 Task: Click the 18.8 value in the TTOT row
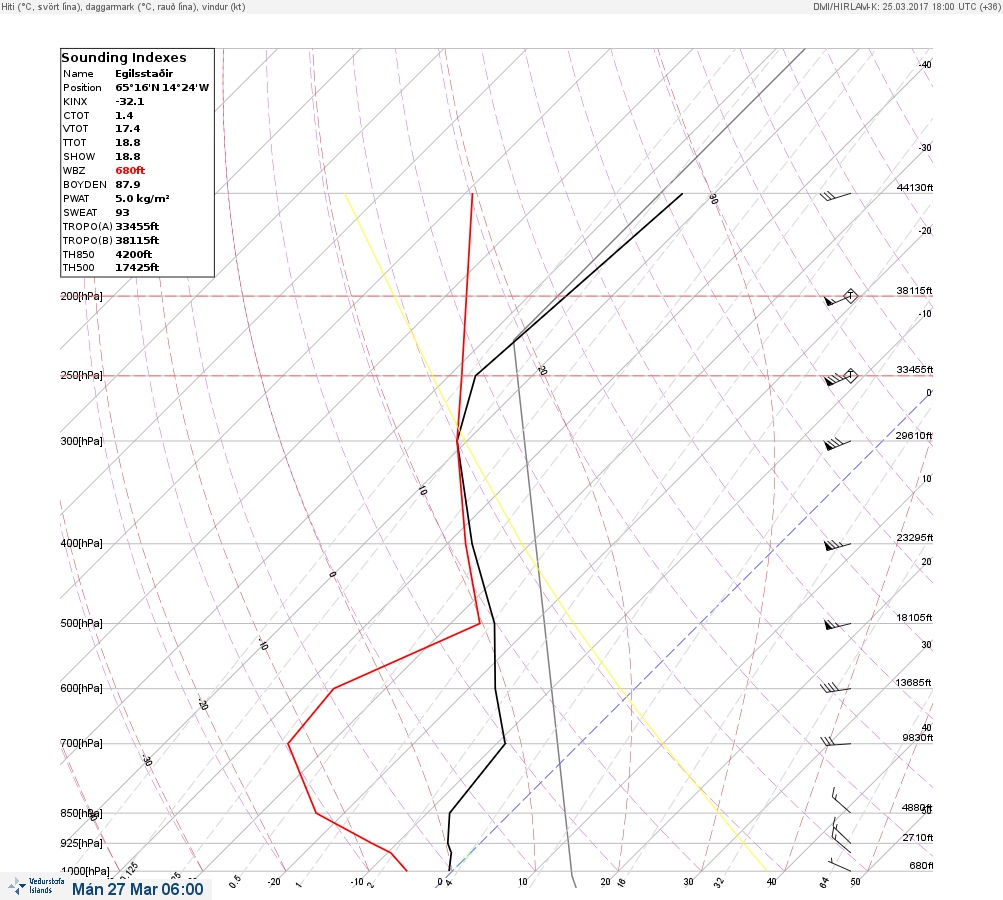[x=127, y=143]
